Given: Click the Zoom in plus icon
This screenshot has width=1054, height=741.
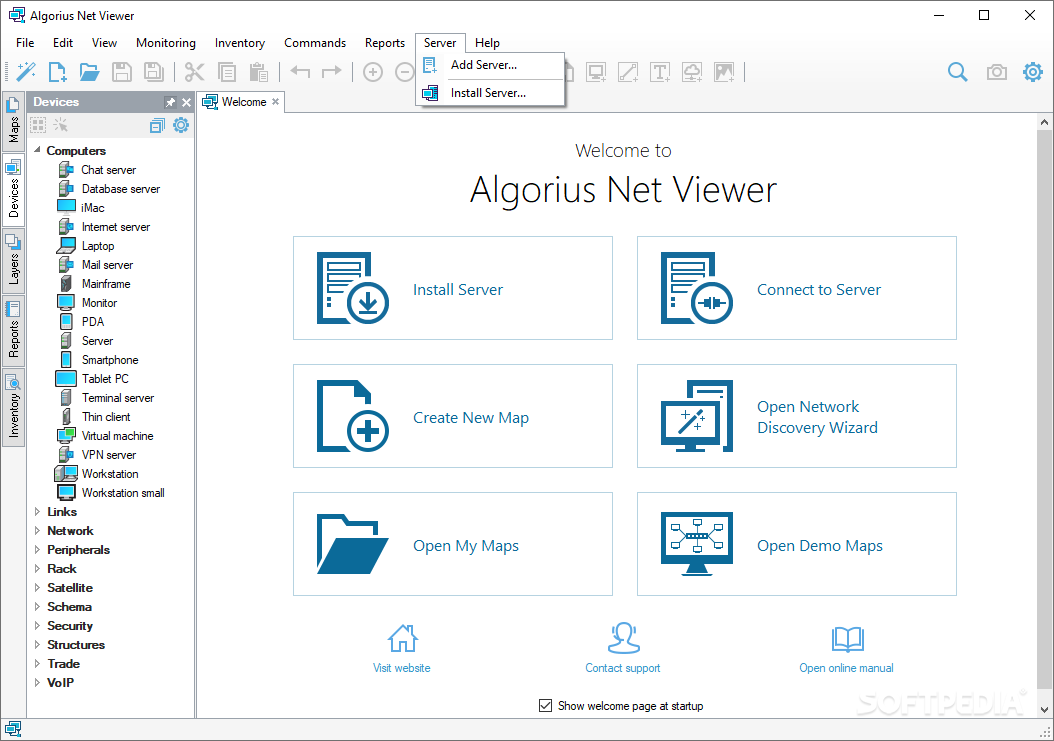Looking at the screenshot, I should tap(372, 71).
